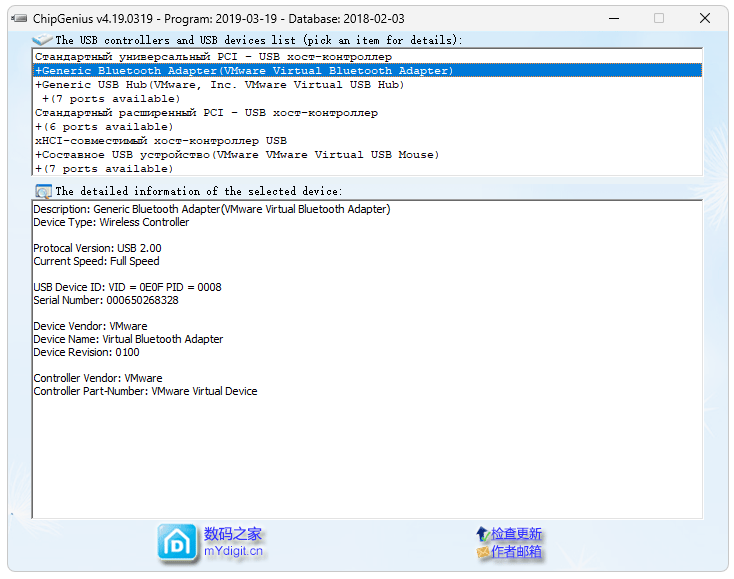This screenshot has width=734, height=579.
Task: Select the indented '+(7 ports available)' row under USB Hub
Action: click(x=367, y=99)
